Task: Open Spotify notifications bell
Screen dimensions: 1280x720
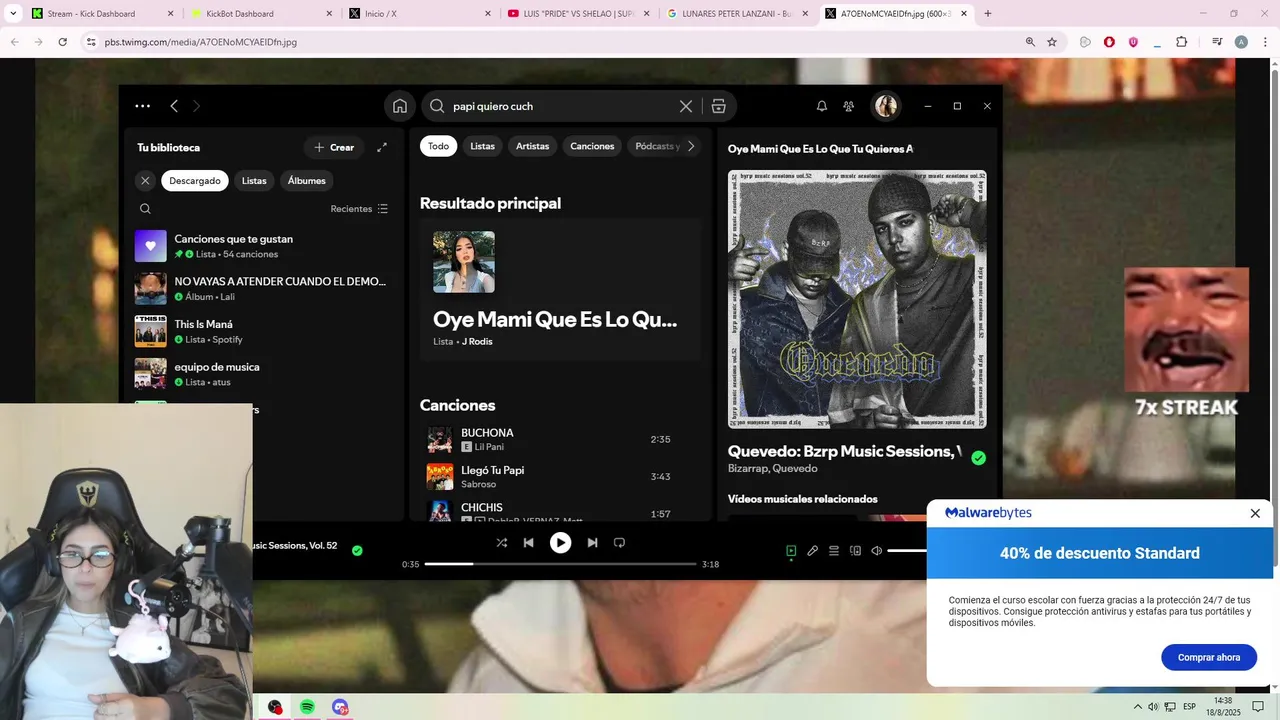Action: click(822, 106)
